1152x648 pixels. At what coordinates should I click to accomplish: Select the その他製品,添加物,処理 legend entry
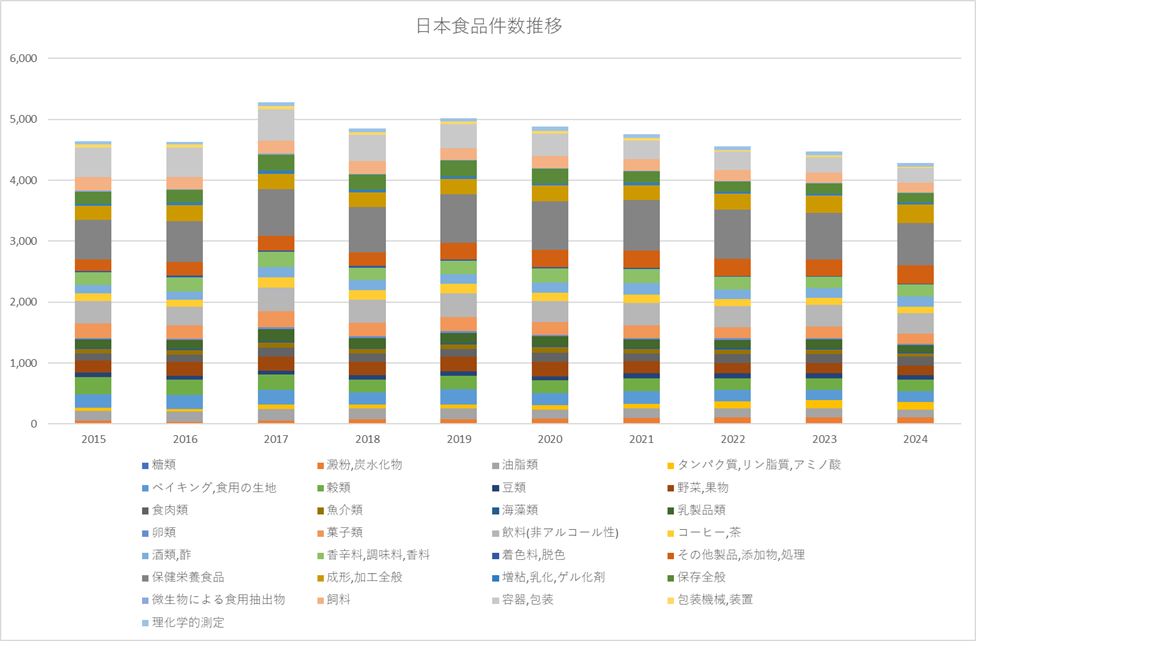click(x=741, y=555)
